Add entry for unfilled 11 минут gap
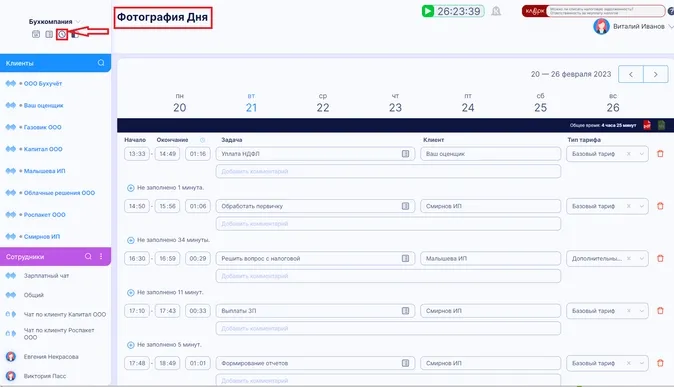This screenshot has height=387, width=674. [x=131, y=293]
